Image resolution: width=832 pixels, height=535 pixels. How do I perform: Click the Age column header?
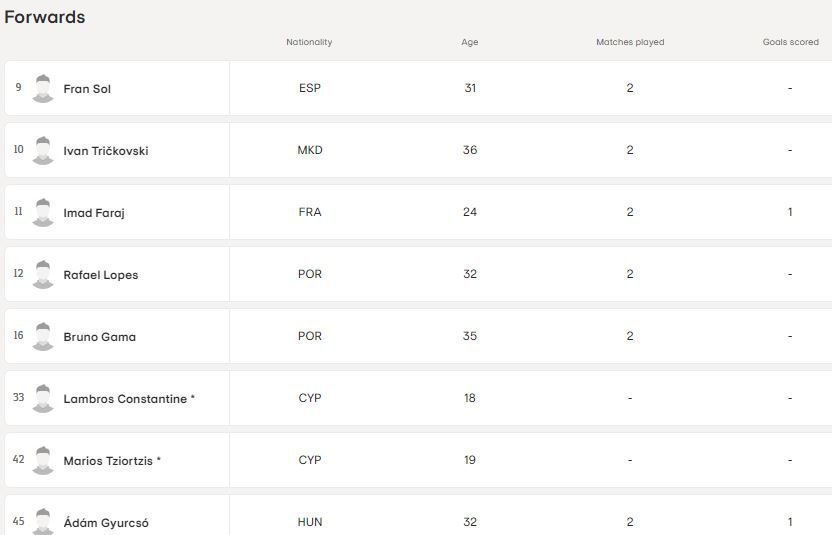pyautogui.click(x=470, y=42)
